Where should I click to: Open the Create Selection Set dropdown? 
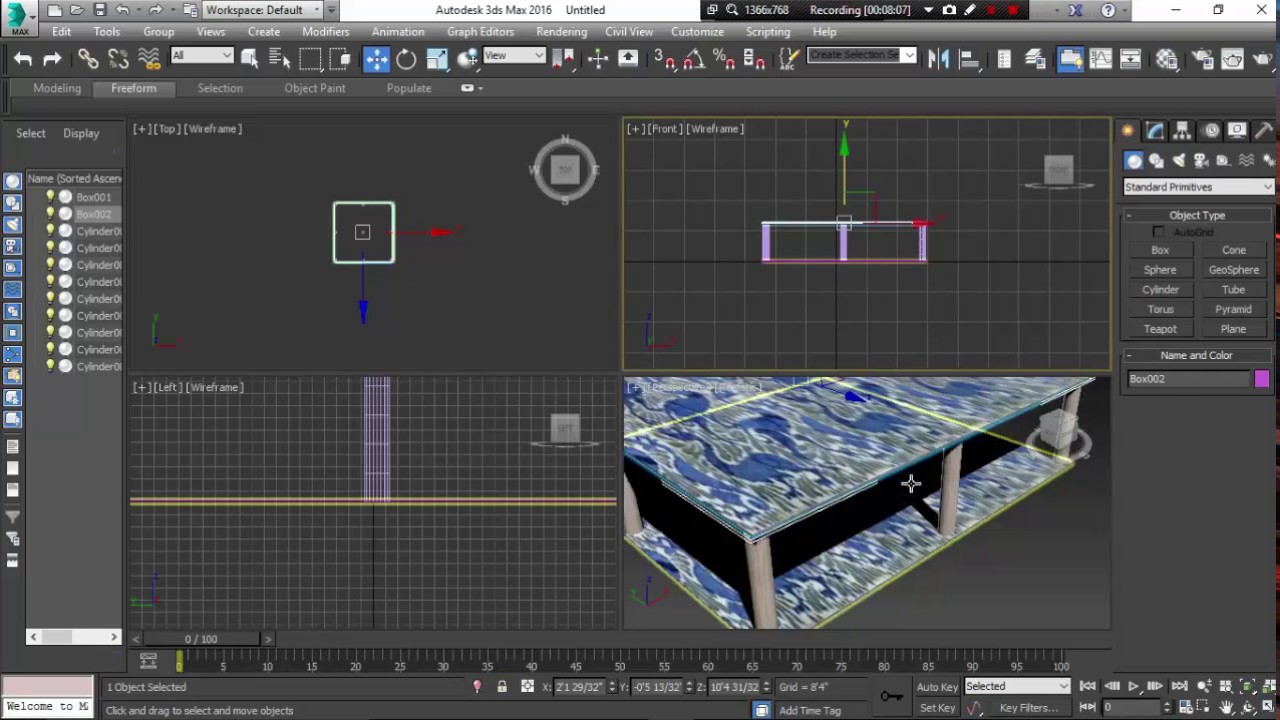pos(861,55)
